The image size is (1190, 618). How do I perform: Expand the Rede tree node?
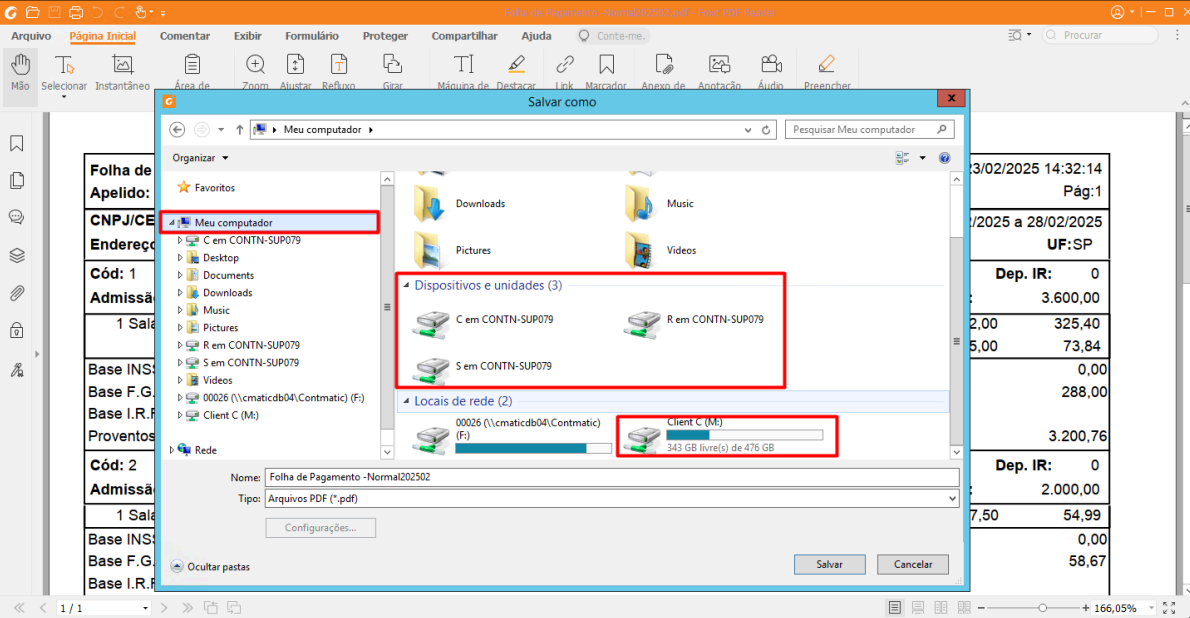[172, 450]
